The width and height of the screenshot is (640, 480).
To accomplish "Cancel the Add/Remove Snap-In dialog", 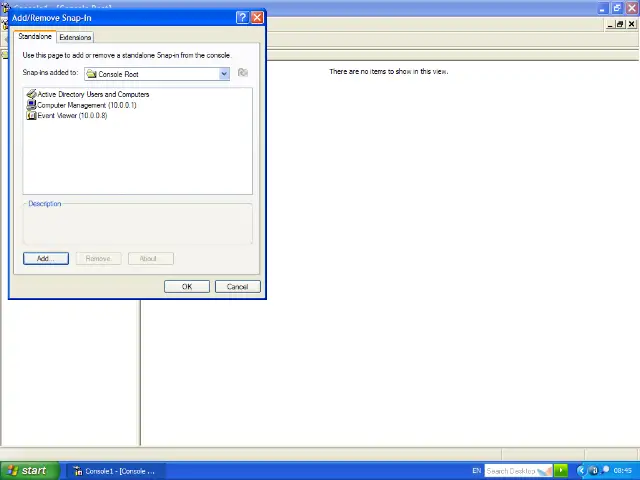I will pyautogui.click(x=237, y=287).
